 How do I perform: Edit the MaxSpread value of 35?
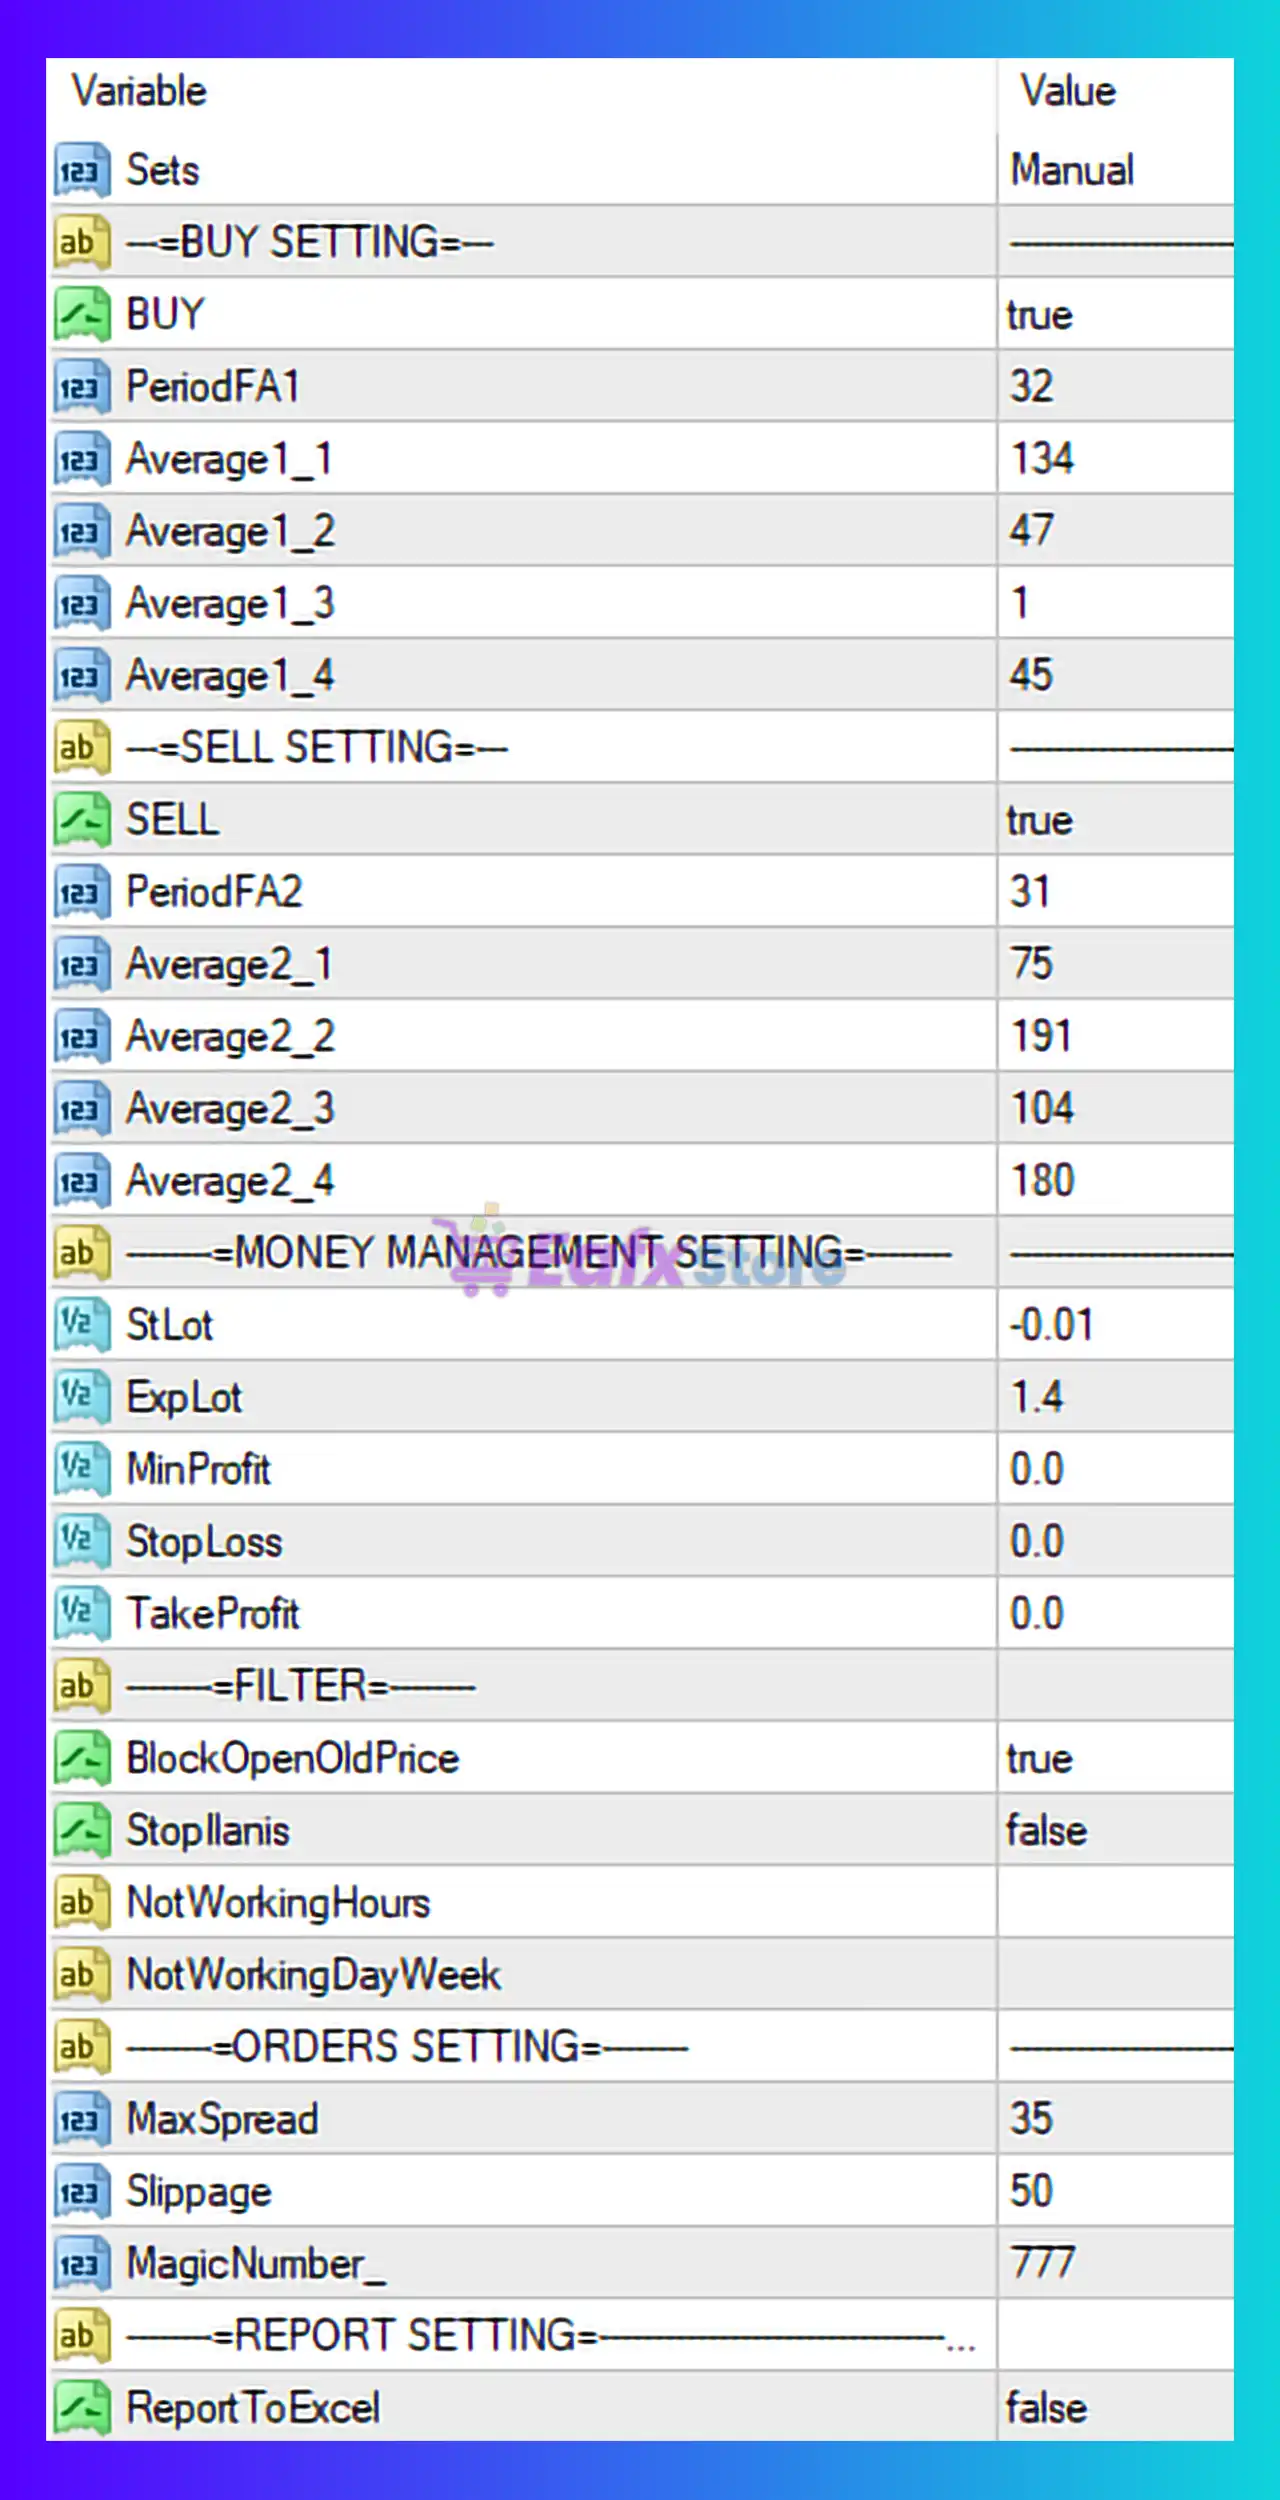click(1032, 2119)
